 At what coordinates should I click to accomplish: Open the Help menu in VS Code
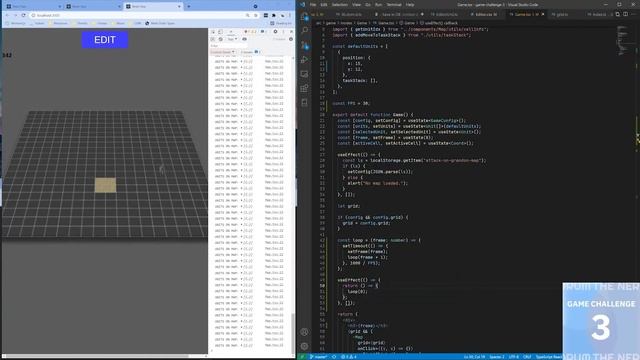click(x=410, y=5)
